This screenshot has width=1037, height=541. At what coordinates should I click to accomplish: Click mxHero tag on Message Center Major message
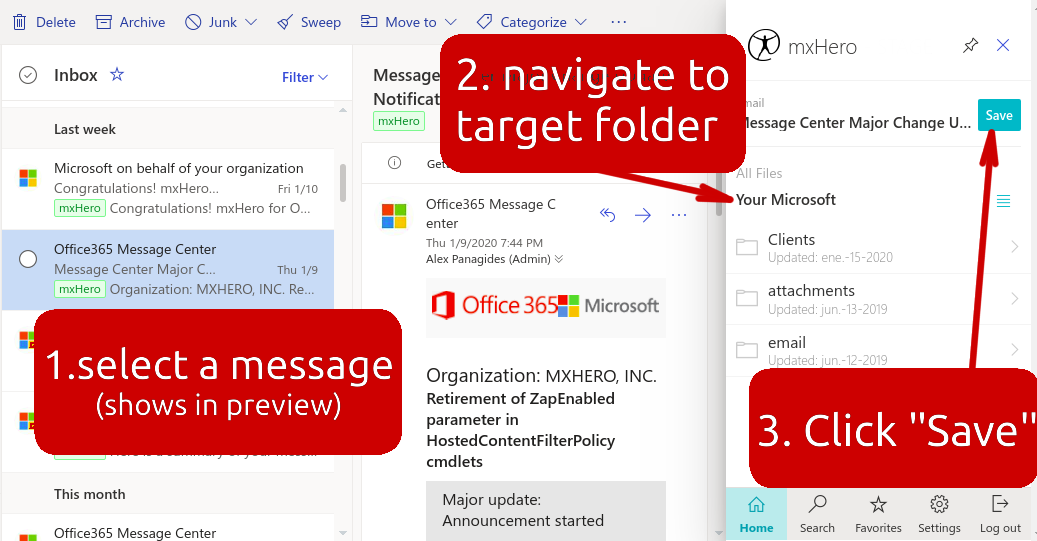coord(79,289)
